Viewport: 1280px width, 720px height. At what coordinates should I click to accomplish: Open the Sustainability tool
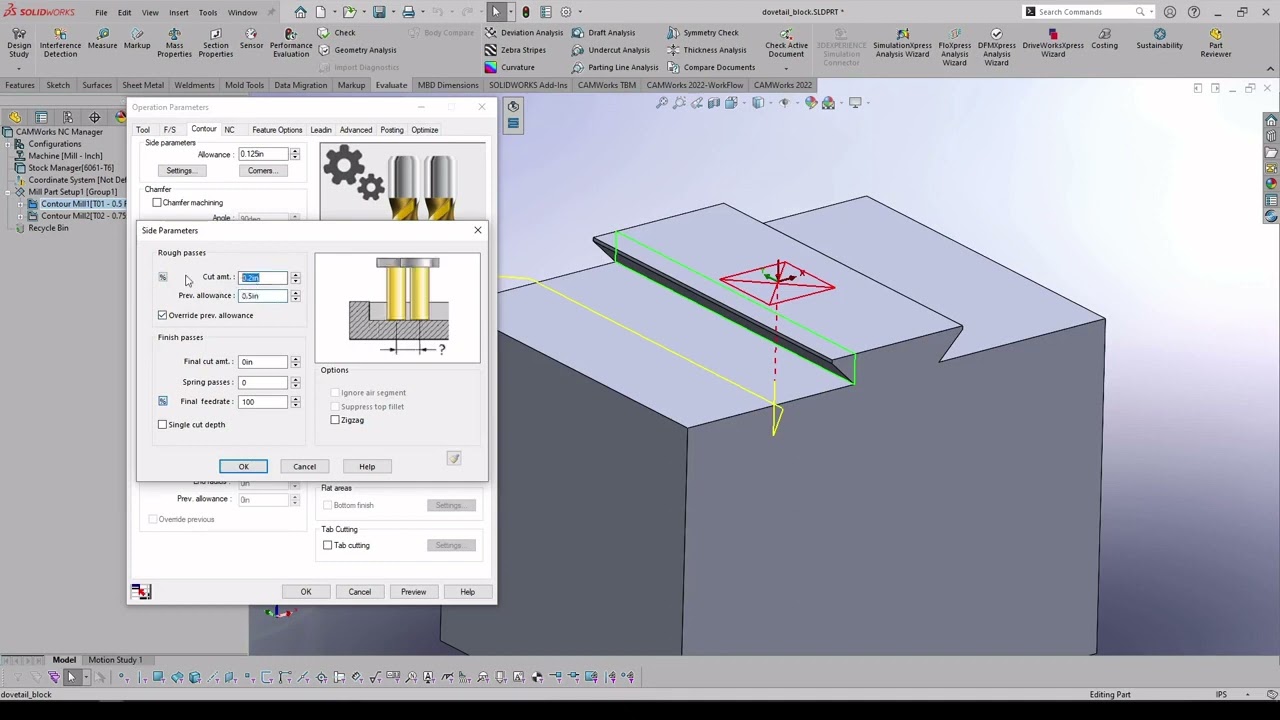pos(1159,39)
